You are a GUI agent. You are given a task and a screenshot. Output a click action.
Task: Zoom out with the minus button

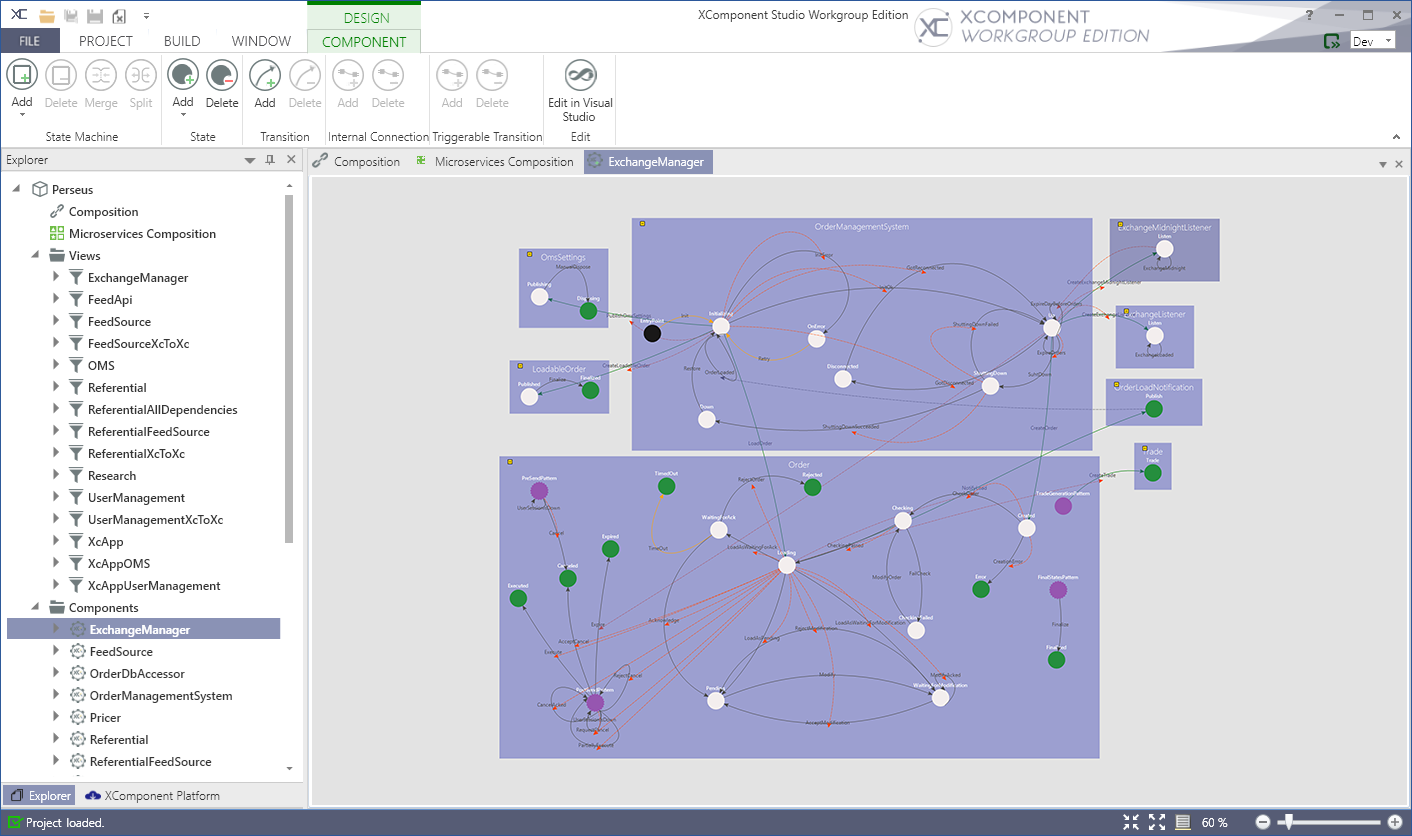point(1263,822)
